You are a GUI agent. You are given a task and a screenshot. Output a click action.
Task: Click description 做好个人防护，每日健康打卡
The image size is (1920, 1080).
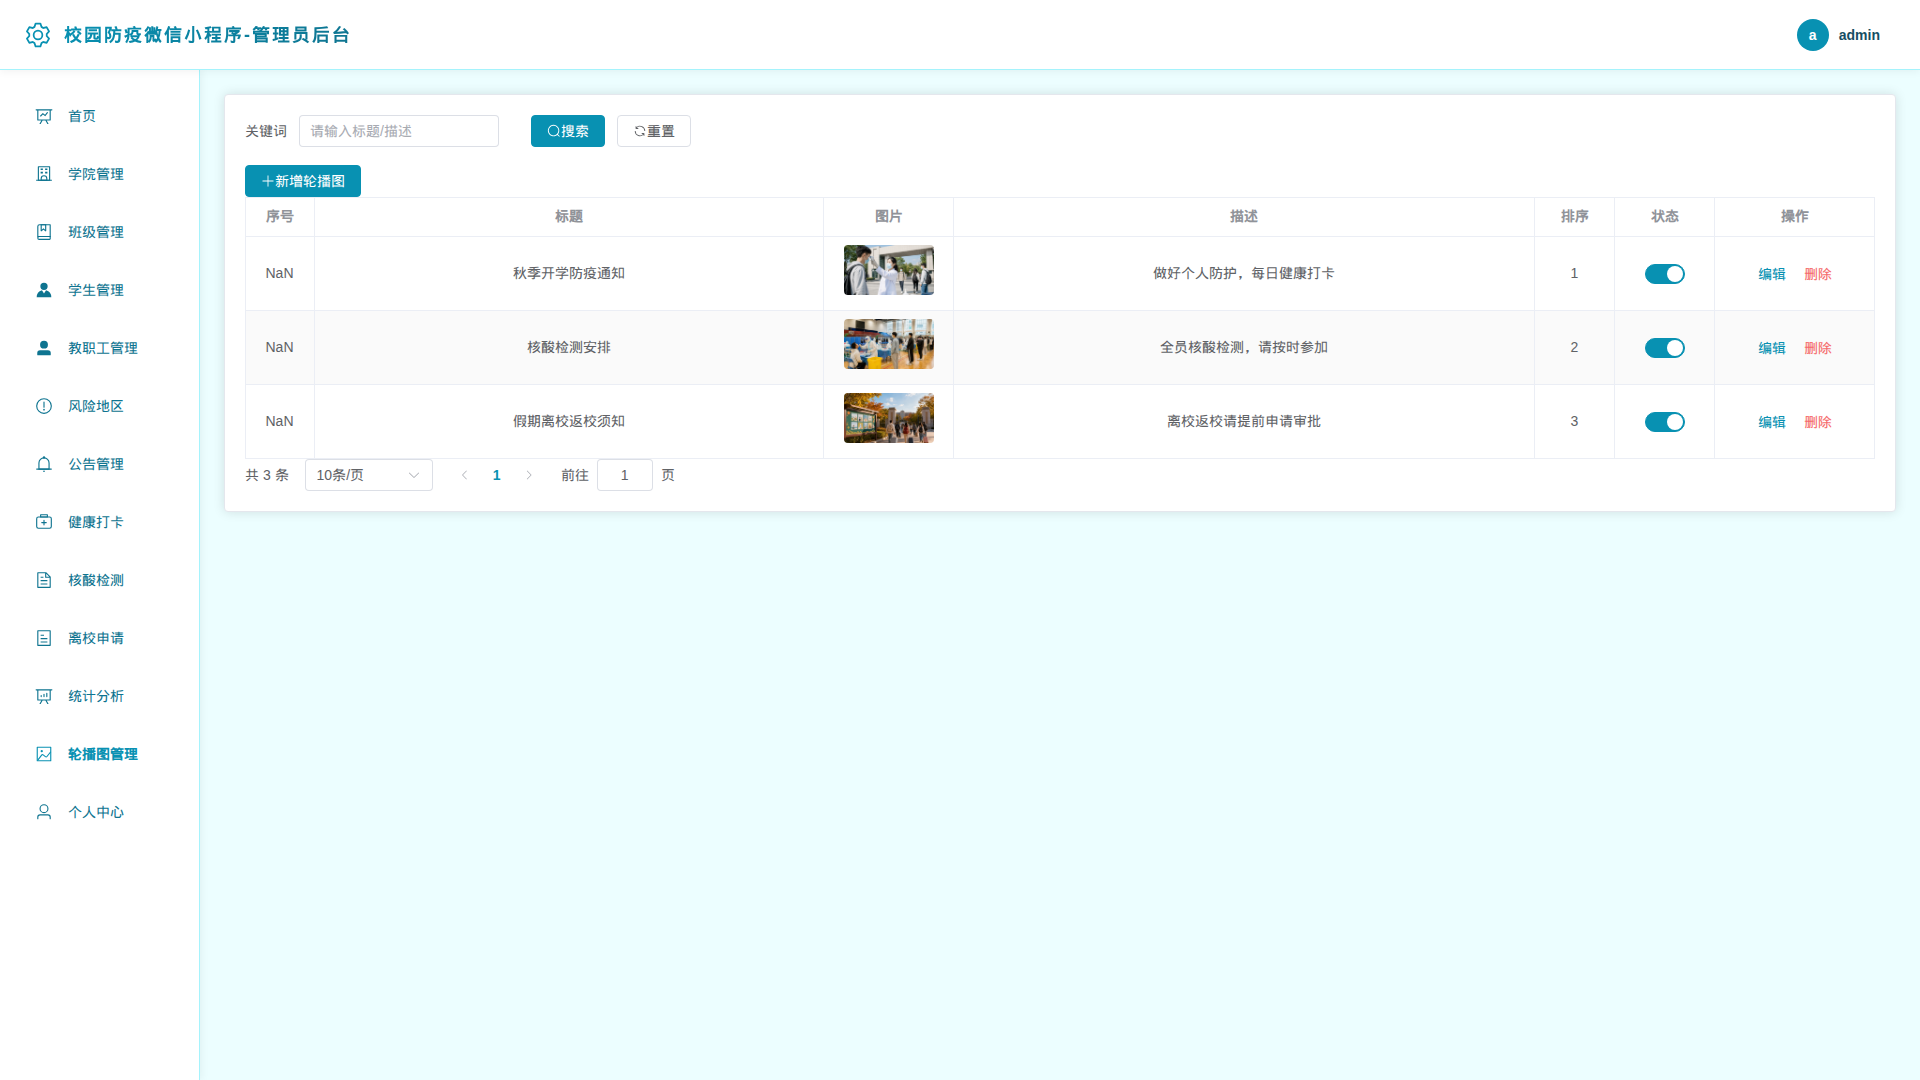pos(1243,273)
